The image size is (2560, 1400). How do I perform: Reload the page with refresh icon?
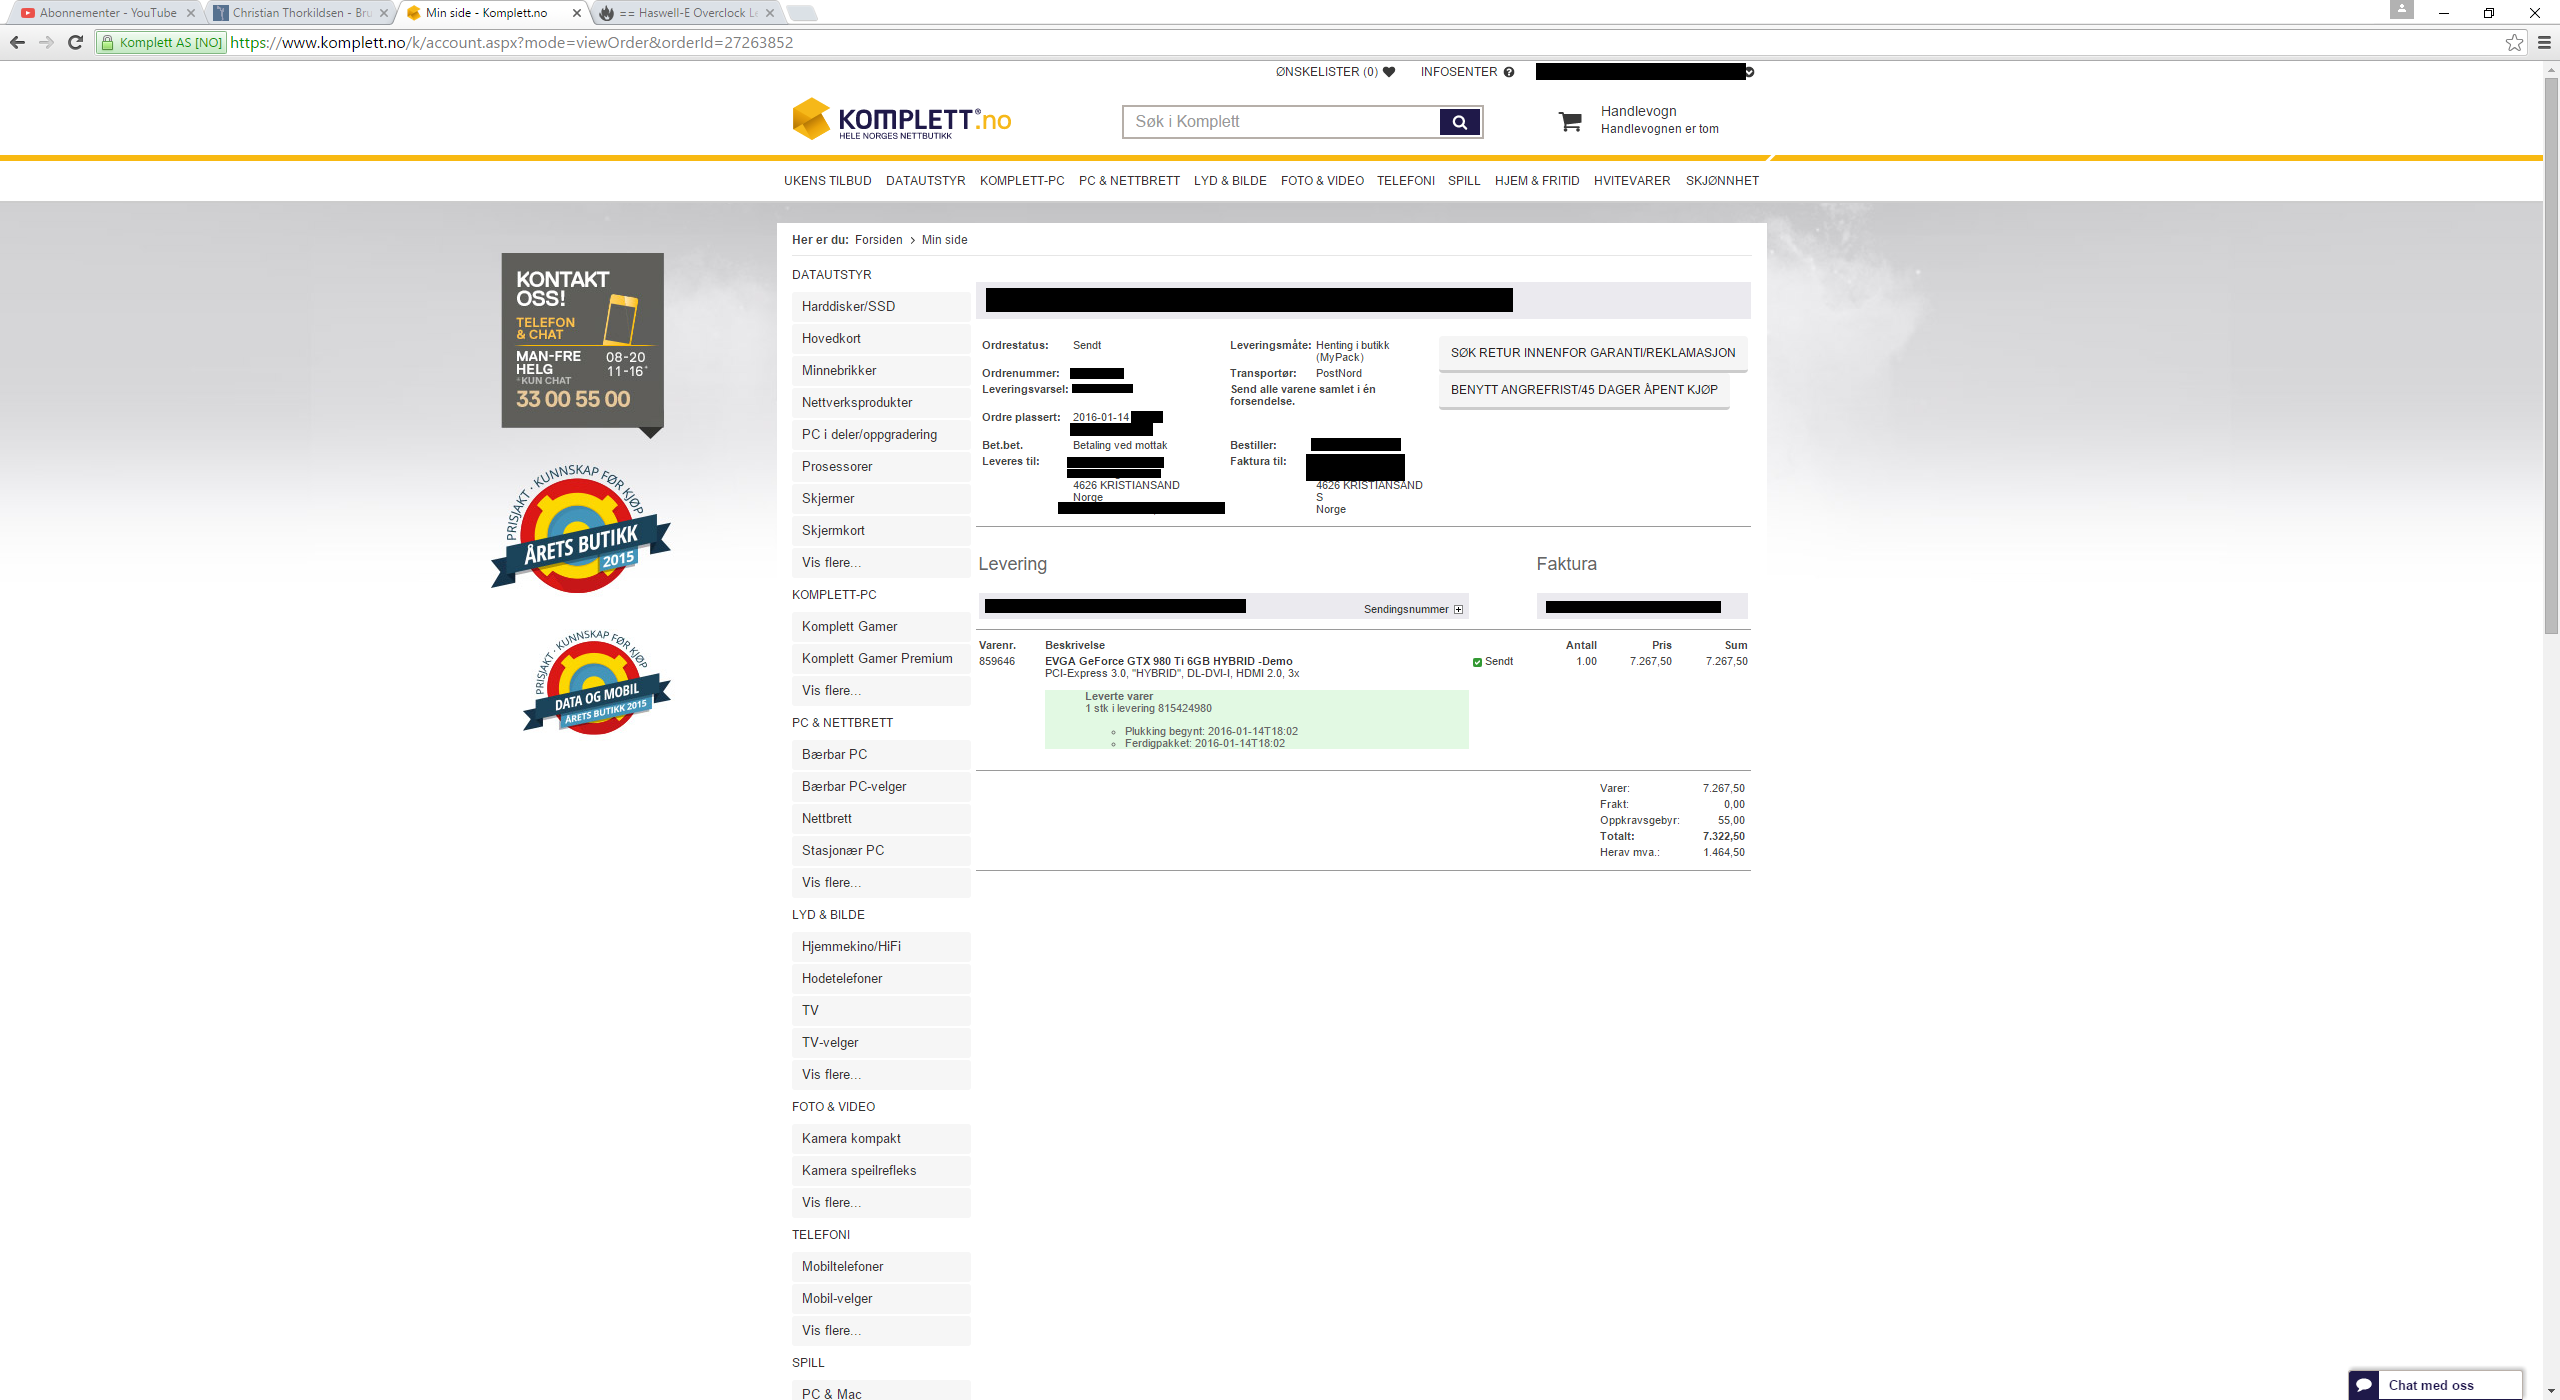click(x=75, y=42)
